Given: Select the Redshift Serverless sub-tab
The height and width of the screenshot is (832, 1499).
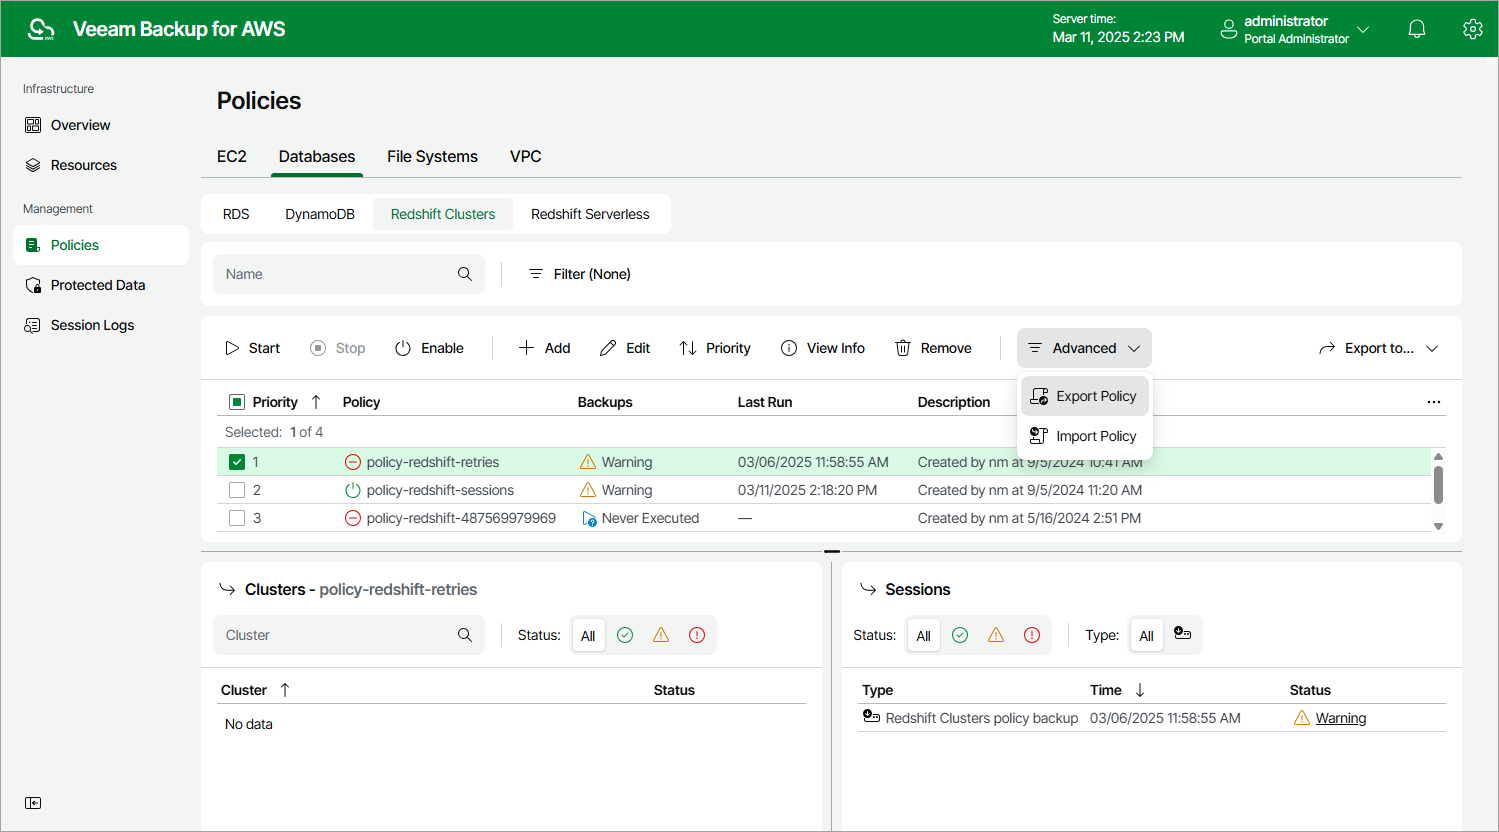Looking at the screenshot, I should 590,214.
